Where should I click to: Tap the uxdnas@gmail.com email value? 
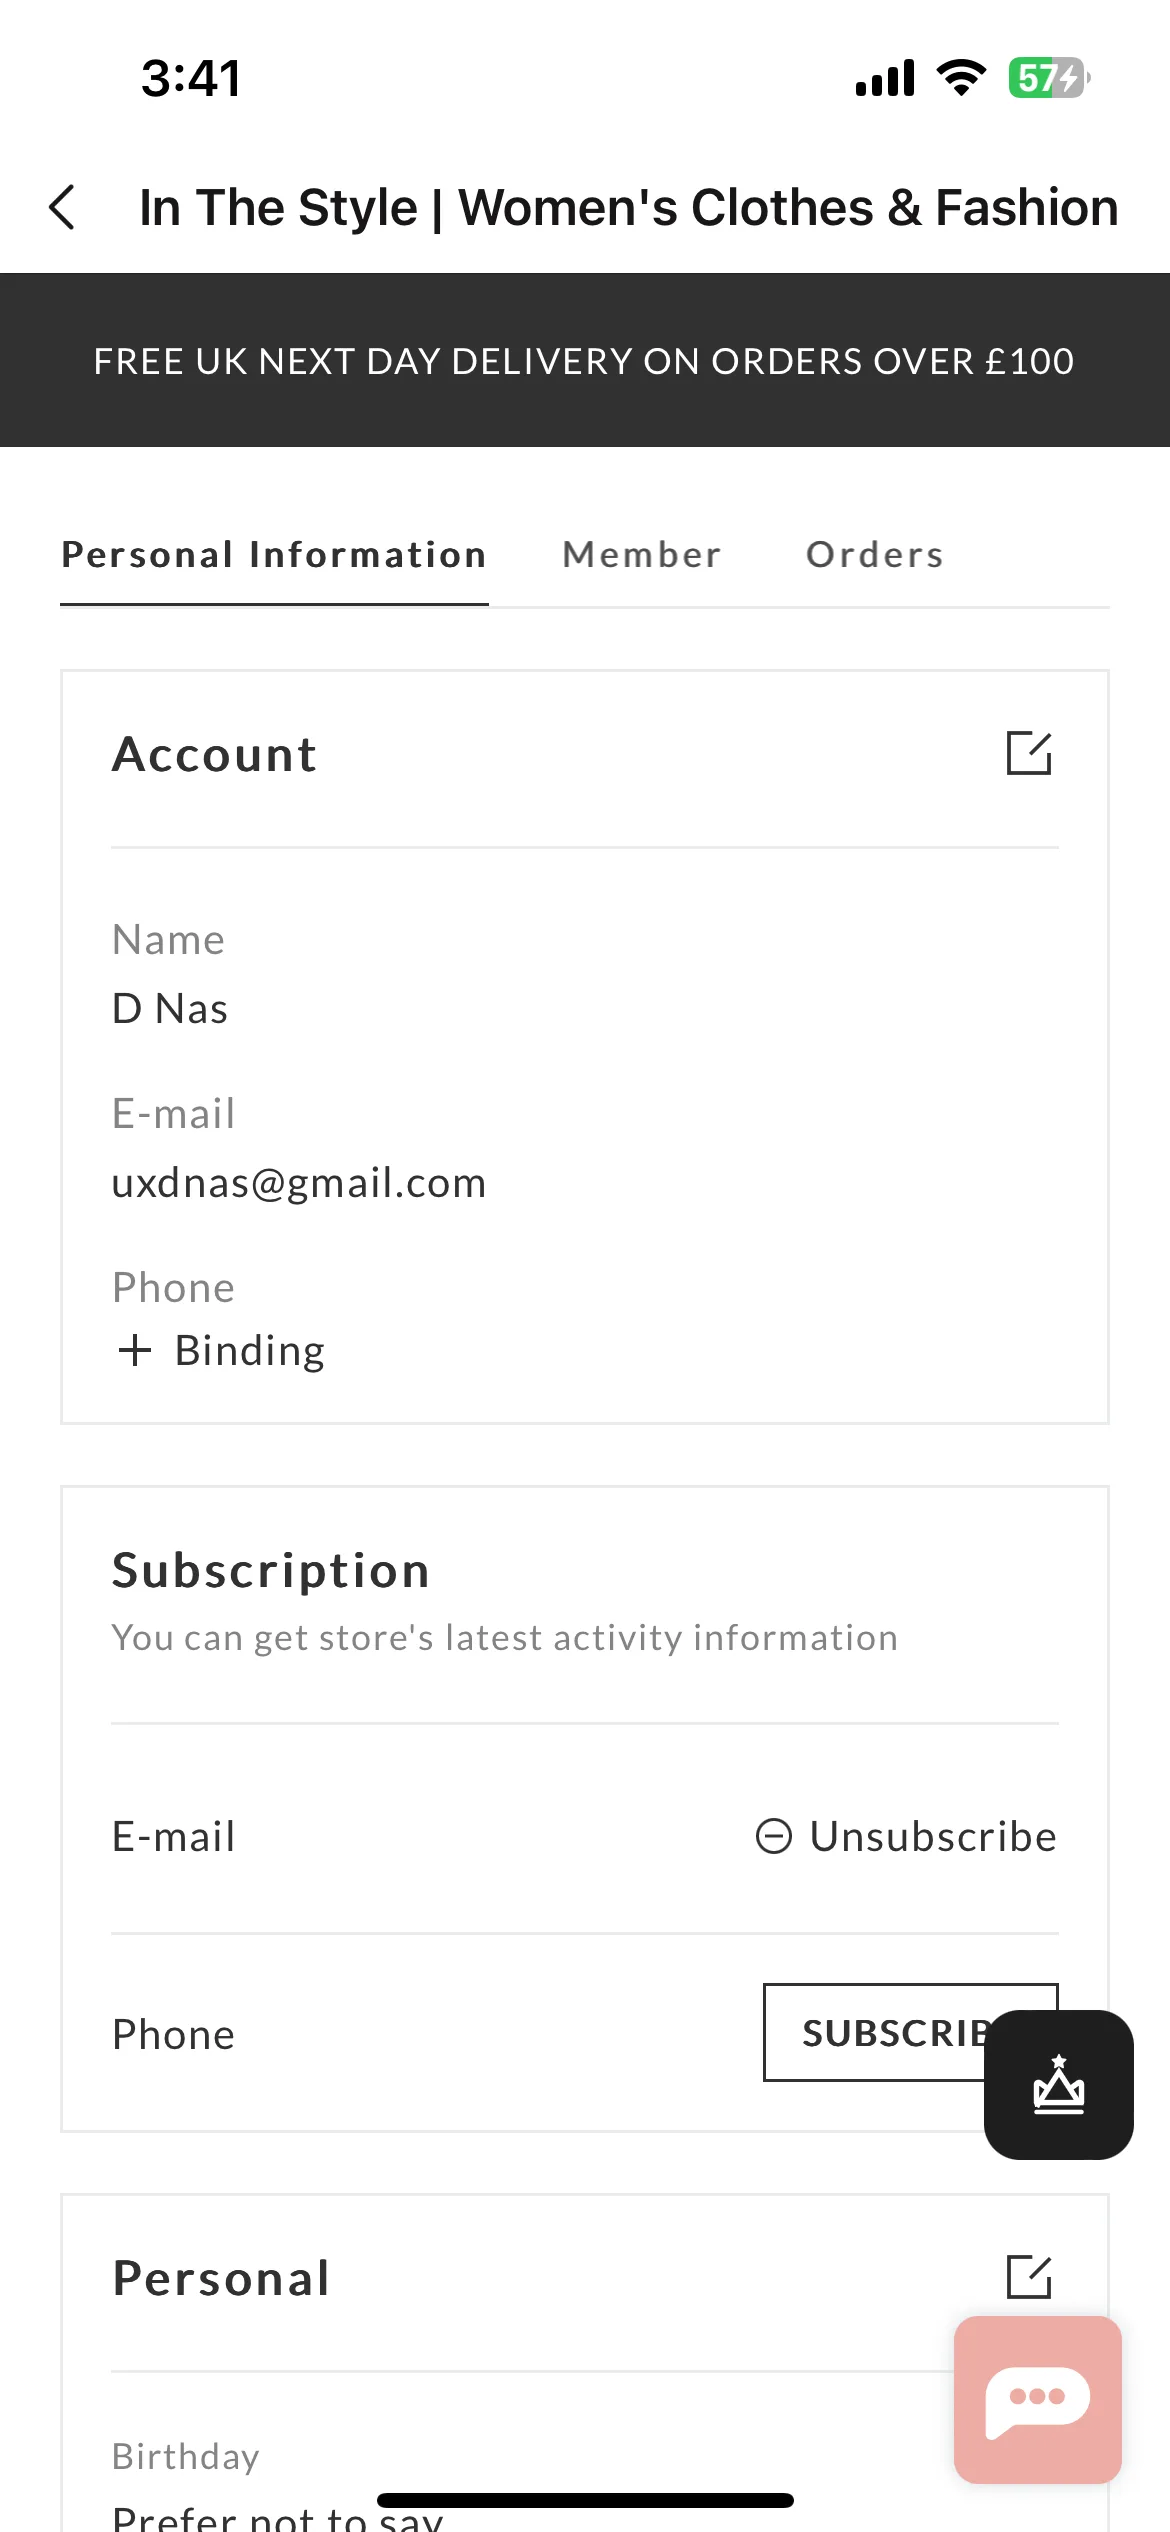click(x=299, y=1183)
